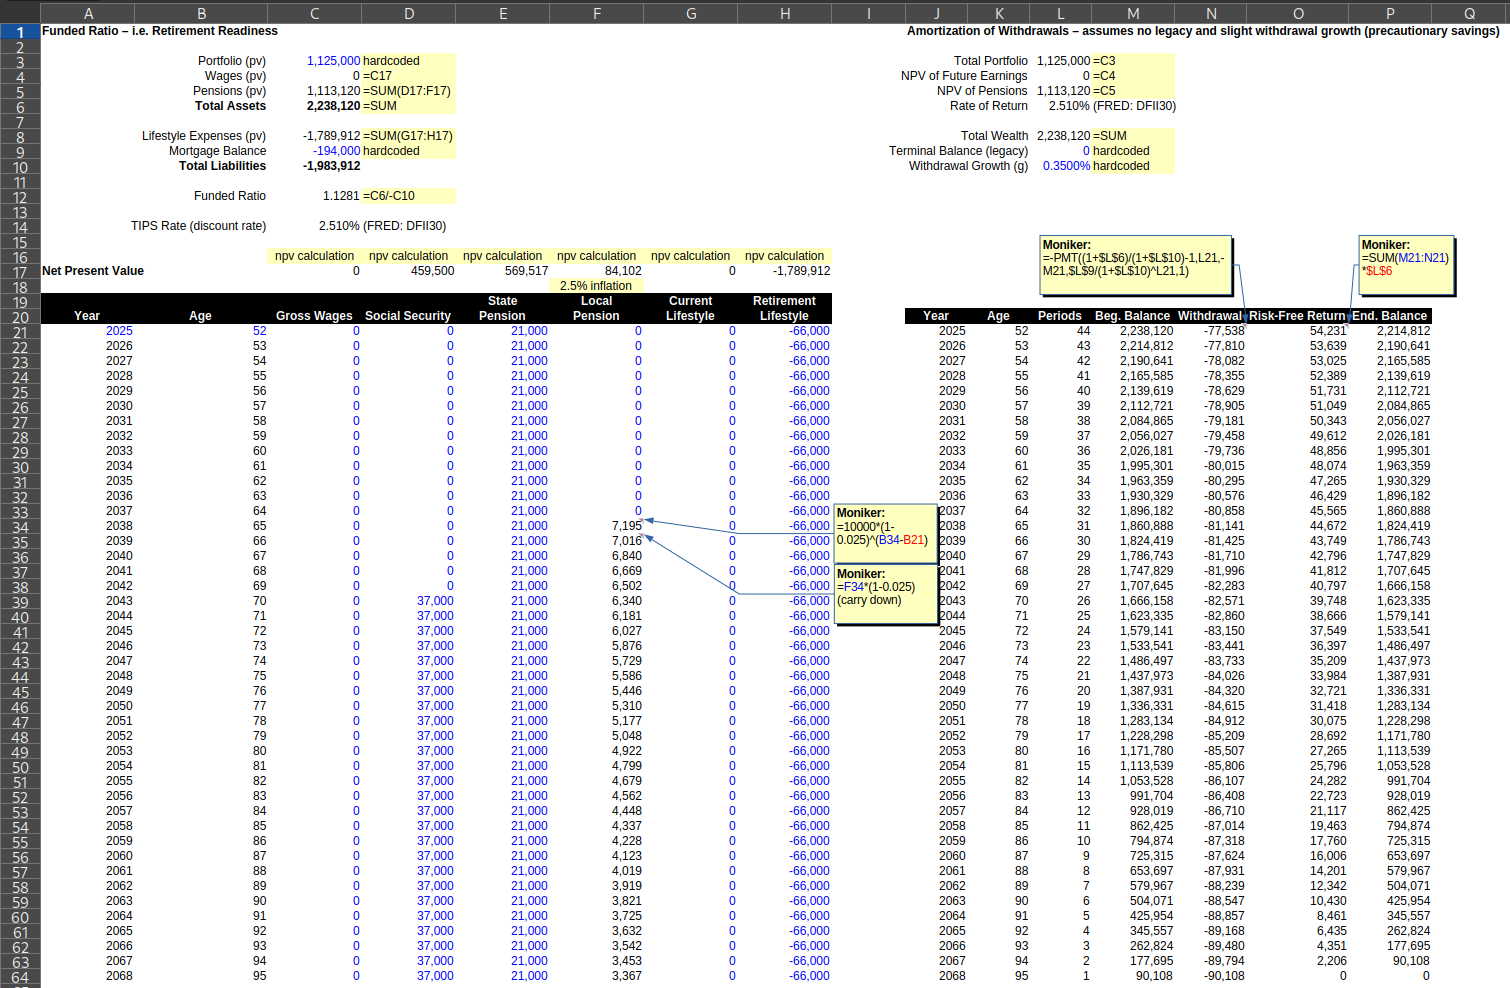Screen dimensions: 1510x988
Task: Click the 'NPV of Future Earnings' label
Action: [964, 76]
